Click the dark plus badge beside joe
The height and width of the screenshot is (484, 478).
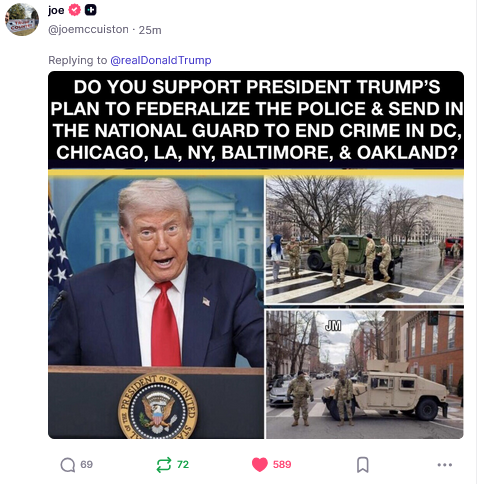[x=90, y=10]
